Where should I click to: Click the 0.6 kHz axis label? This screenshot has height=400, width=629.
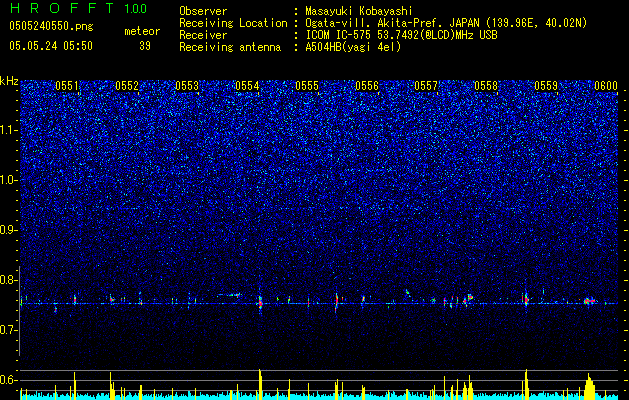click(x=9, y=380)
